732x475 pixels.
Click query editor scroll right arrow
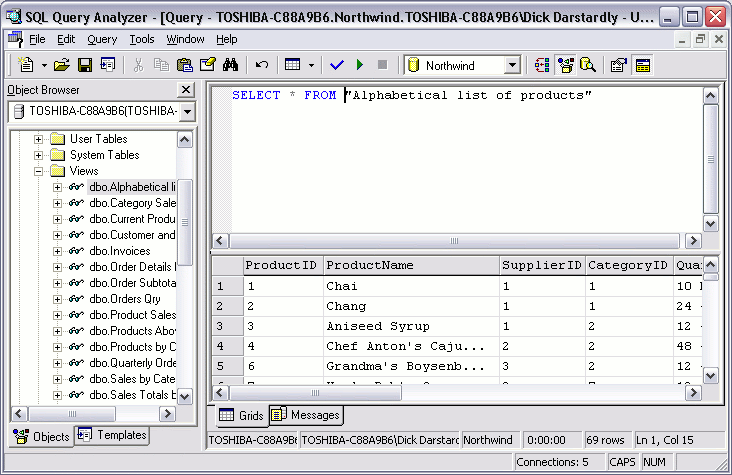coord(693,241)
